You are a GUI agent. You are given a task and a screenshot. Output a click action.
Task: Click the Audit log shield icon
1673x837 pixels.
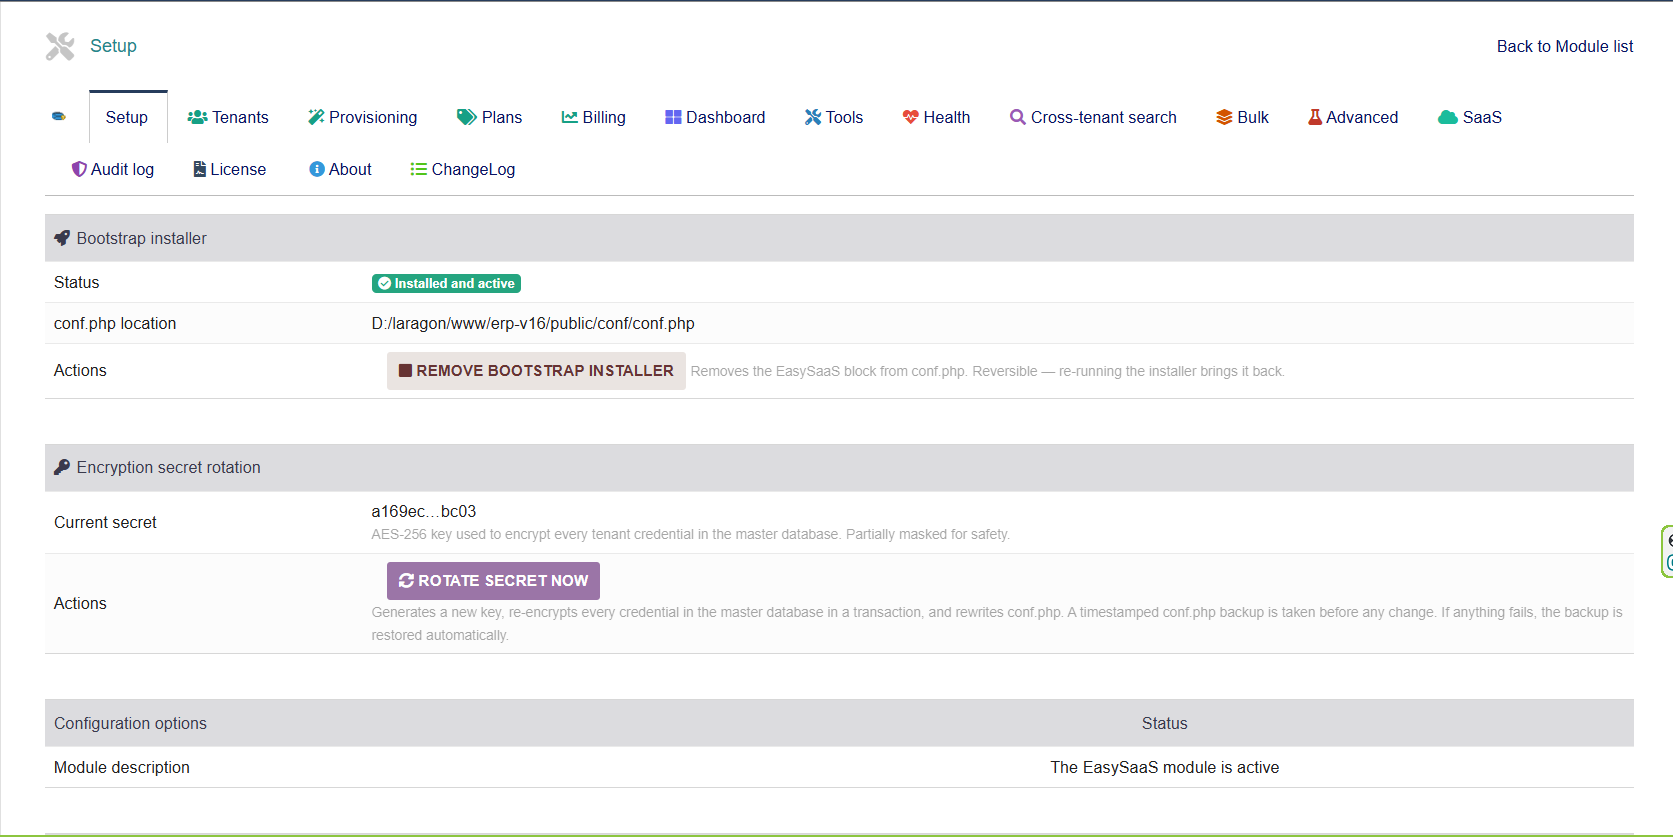pos(79,169)
